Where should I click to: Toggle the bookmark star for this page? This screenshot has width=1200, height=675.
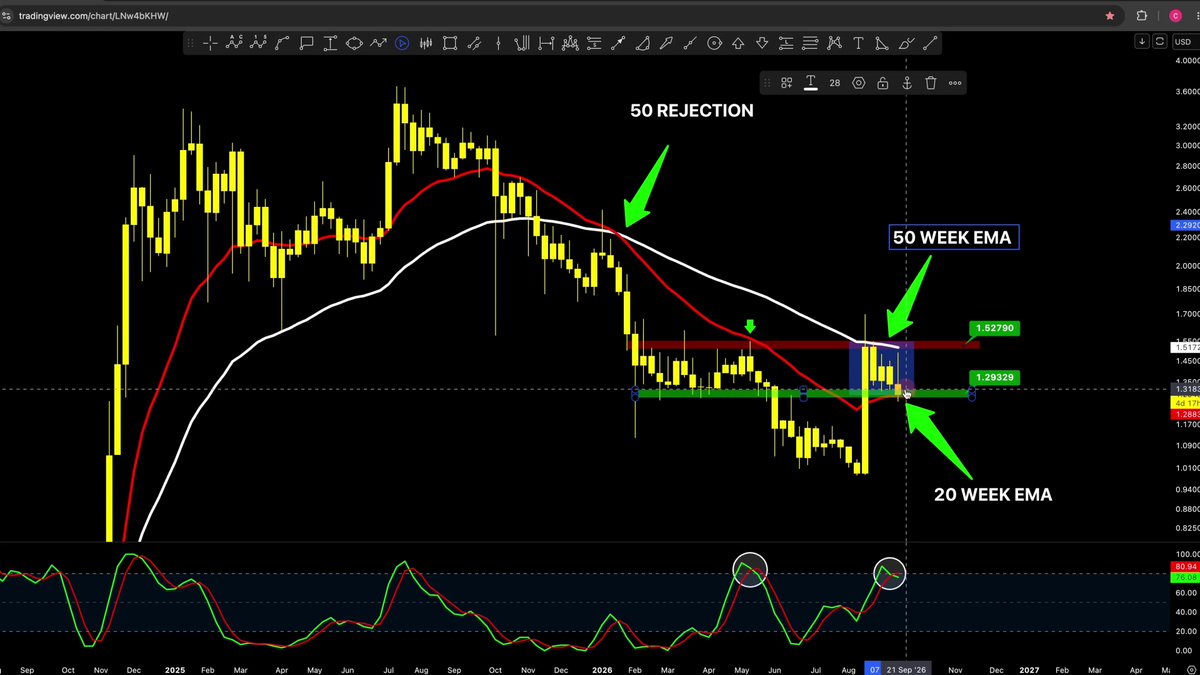[1110, 16]
